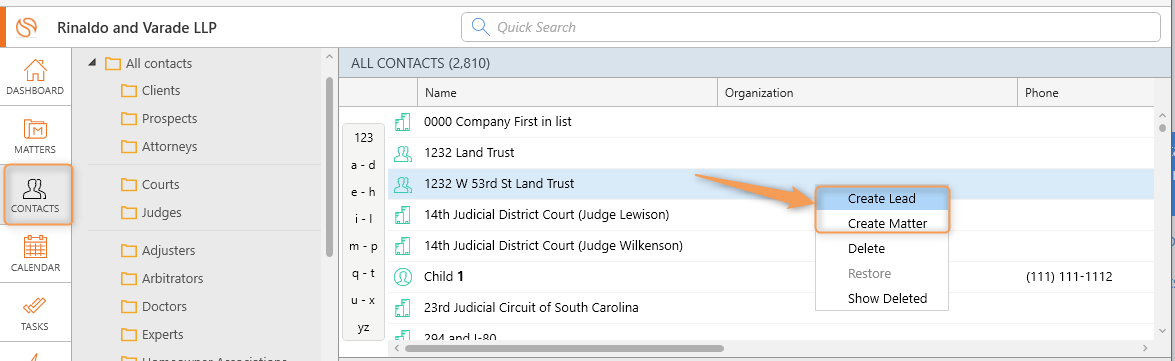Collapse the All contacts tree node
Screen dimensions: 1175x361
coord(92,63)
